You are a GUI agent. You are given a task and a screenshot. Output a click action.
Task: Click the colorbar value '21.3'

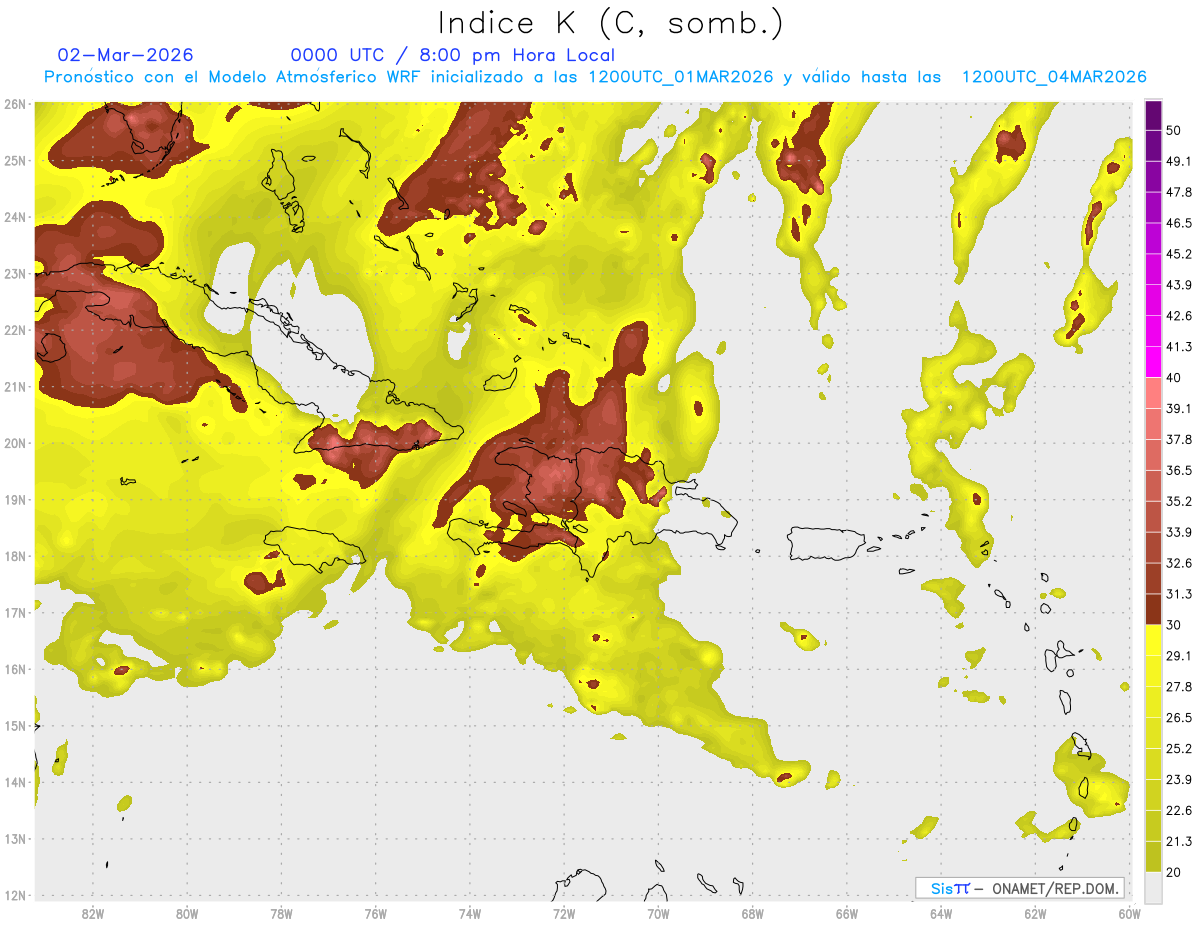[1179, 841]
